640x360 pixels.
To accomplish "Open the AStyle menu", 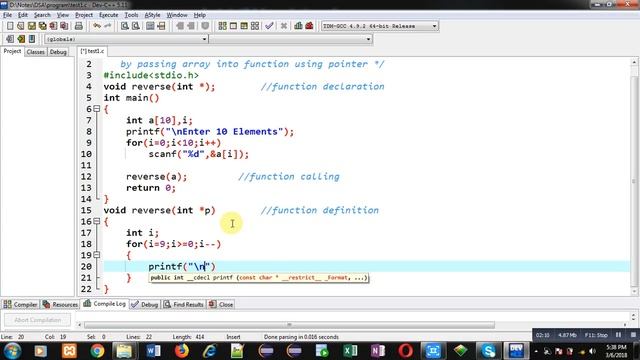I will [152, 15].
